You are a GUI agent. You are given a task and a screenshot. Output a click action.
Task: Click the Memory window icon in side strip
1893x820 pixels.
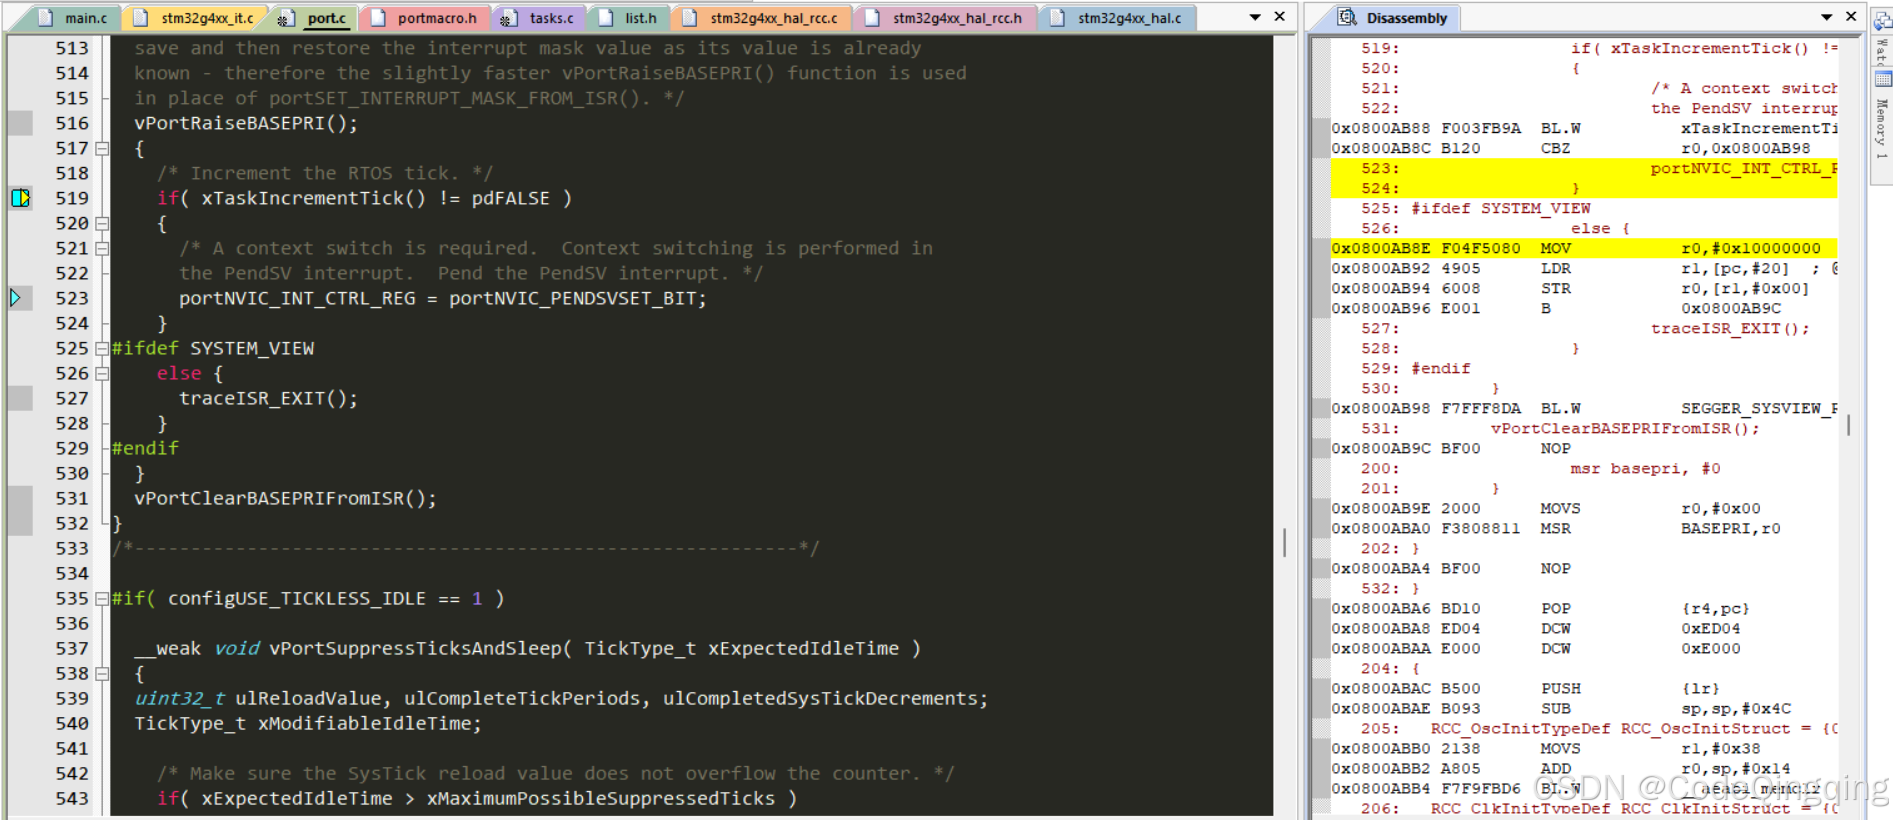pos(1882,78)
